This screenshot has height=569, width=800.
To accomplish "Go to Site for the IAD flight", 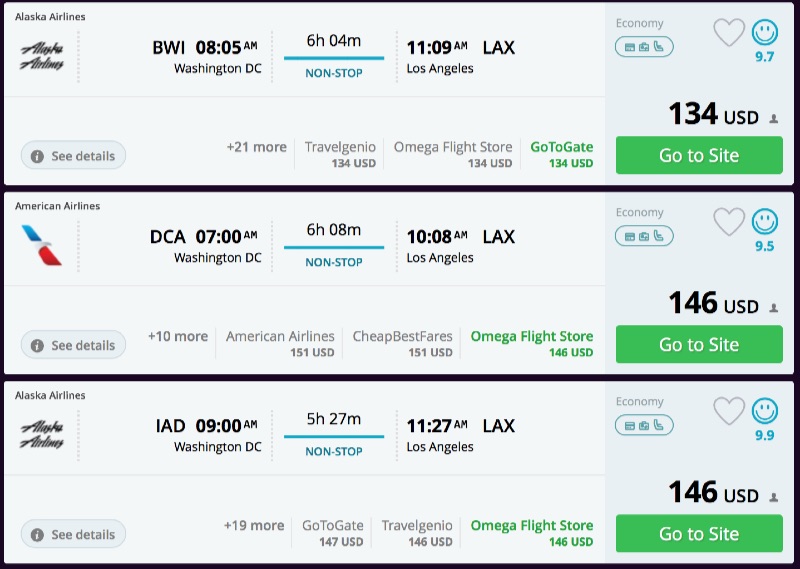I will pos(699,533).
